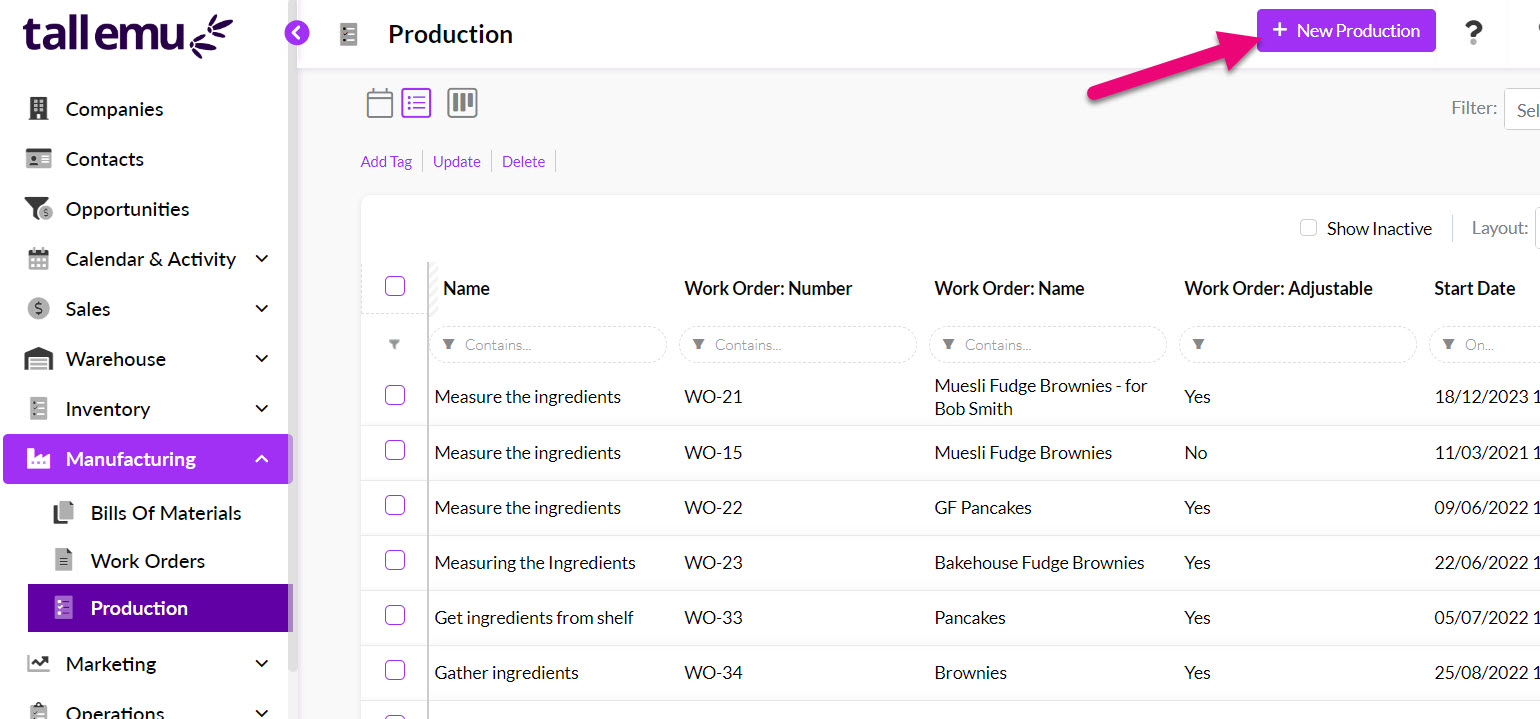Check the select-all checkbox in header
Viewport: 1540px width, 719px height.
point(395,287)
